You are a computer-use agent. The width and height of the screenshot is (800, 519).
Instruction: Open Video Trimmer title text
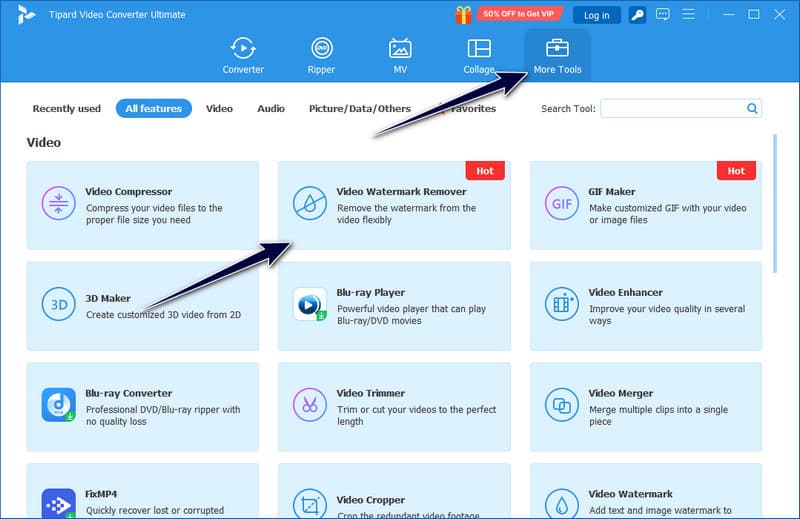pos(370,393)
